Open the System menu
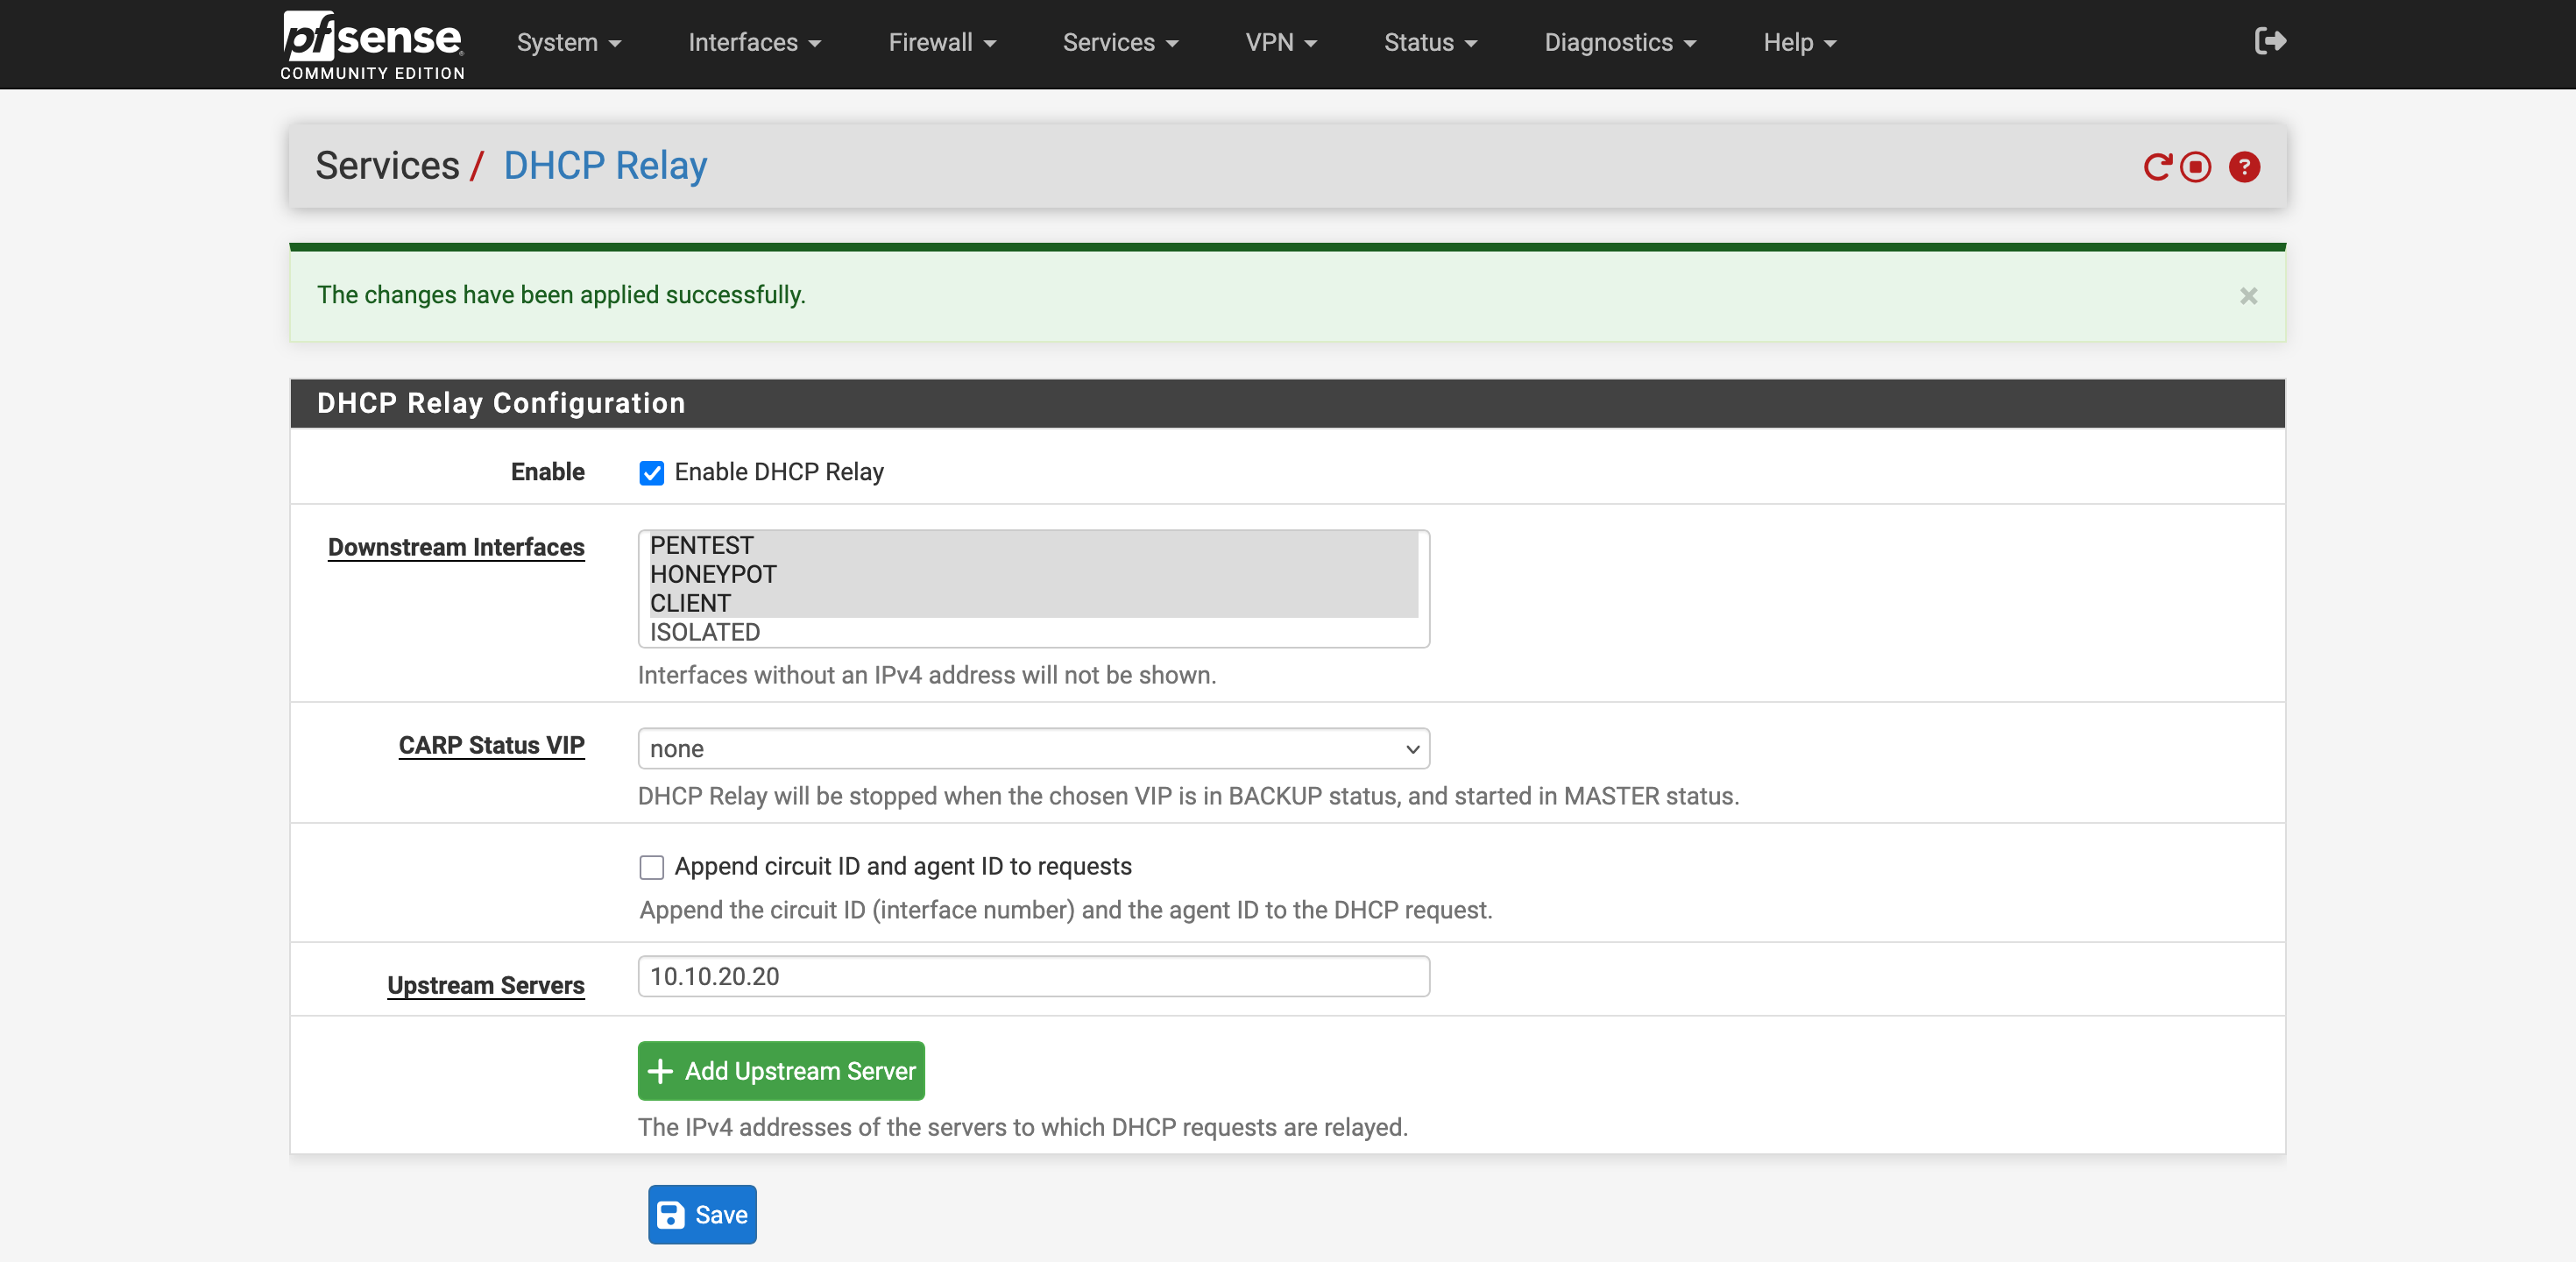The width and height of the screenshot is (2576, 1262). coord(569,43)
